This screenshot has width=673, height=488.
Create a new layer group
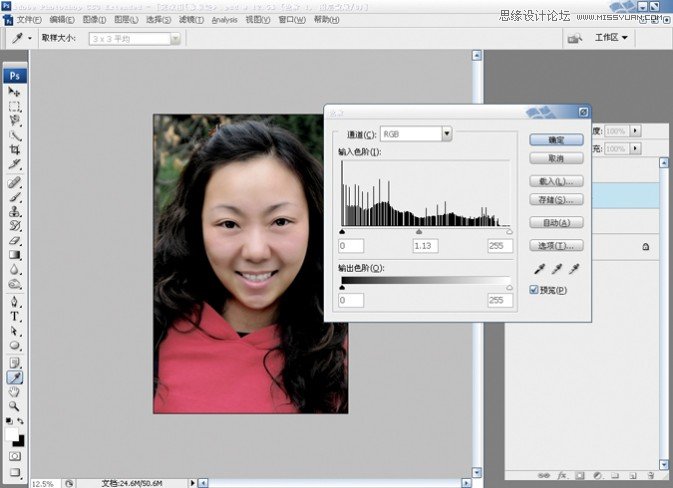click(x=615, y=475)
